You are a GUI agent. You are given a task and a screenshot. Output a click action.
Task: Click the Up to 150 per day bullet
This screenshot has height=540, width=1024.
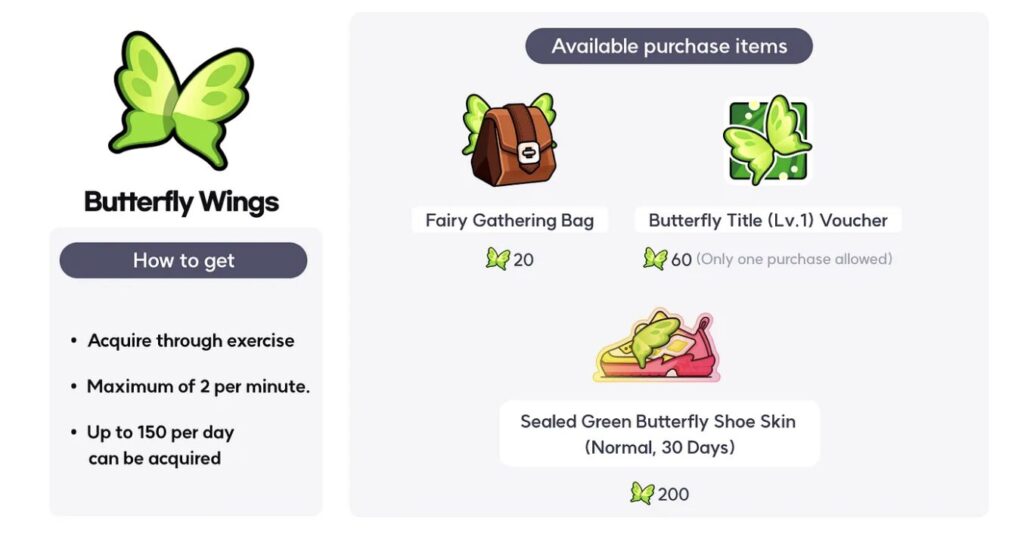pyautogui.click(x=152, y=445)
